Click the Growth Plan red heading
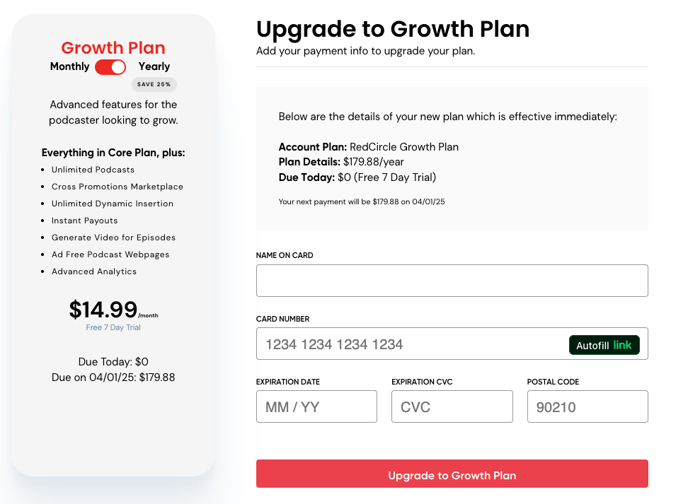This screenshot has height=504, width=688. point(113,48)
